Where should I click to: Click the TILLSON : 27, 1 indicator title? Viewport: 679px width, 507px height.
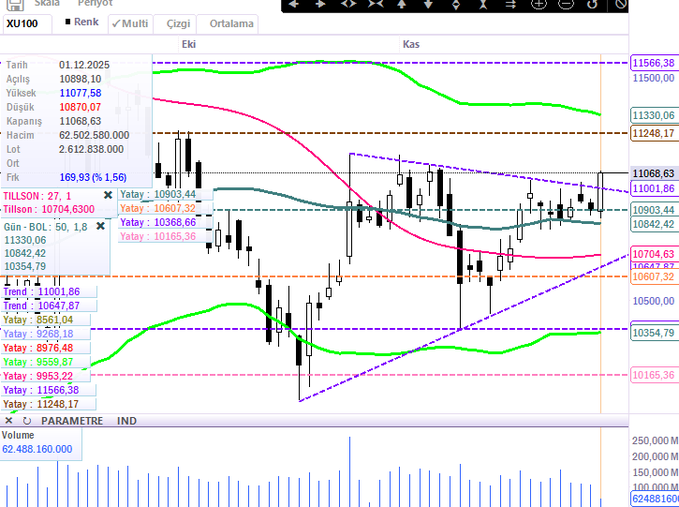[x=37, y=196]
